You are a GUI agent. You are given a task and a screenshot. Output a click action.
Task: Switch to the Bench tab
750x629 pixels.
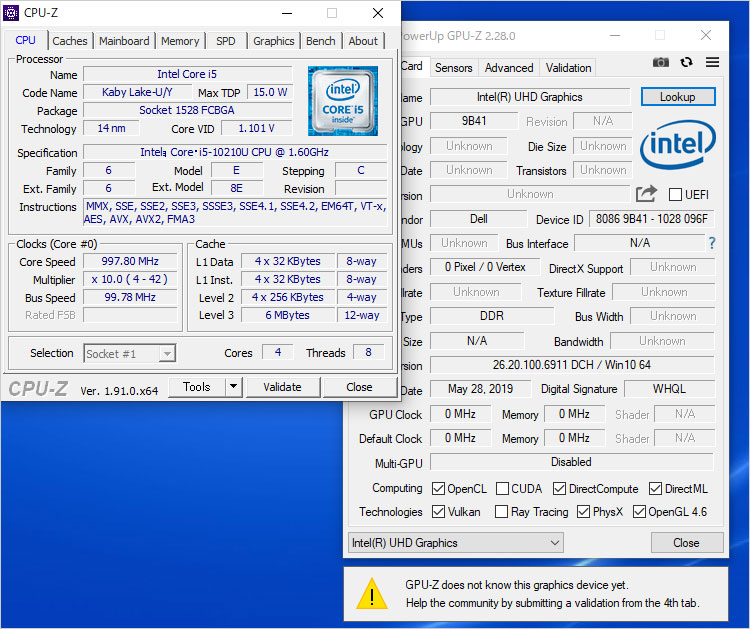pos(320,41)
